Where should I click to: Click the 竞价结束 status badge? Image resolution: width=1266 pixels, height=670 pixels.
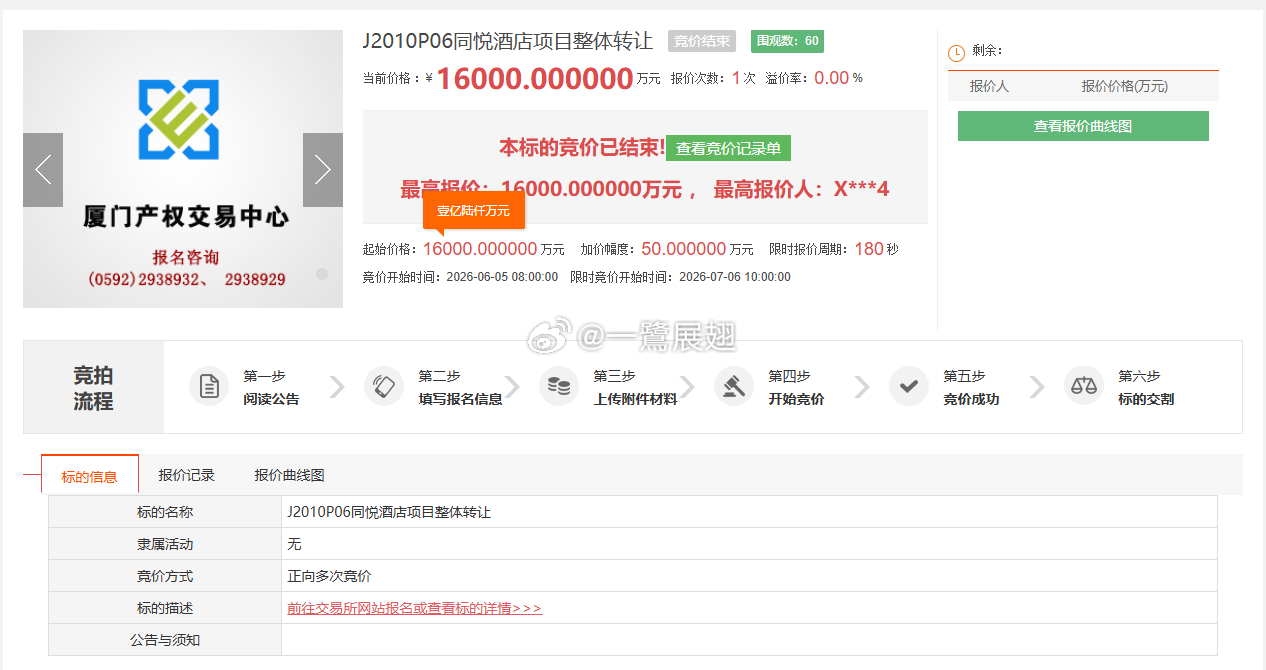click(702, 41)
